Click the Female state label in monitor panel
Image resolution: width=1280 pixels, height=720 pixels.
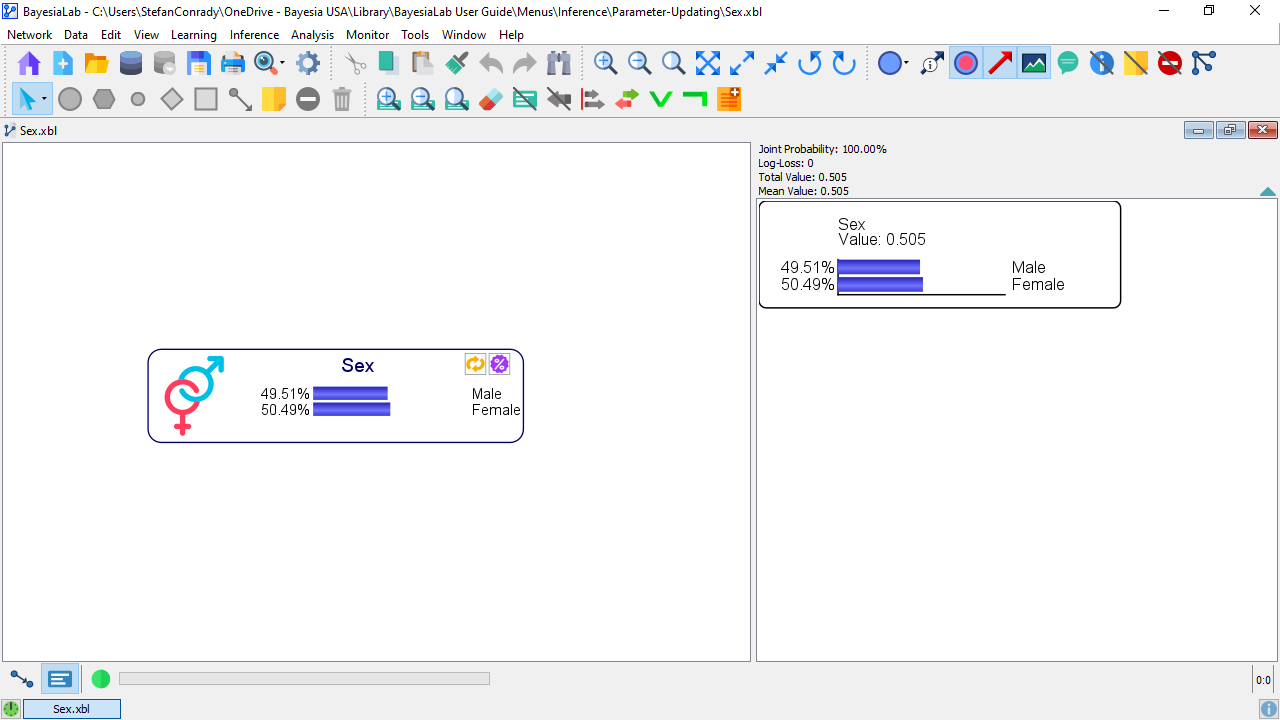(x=1038, y=285)
